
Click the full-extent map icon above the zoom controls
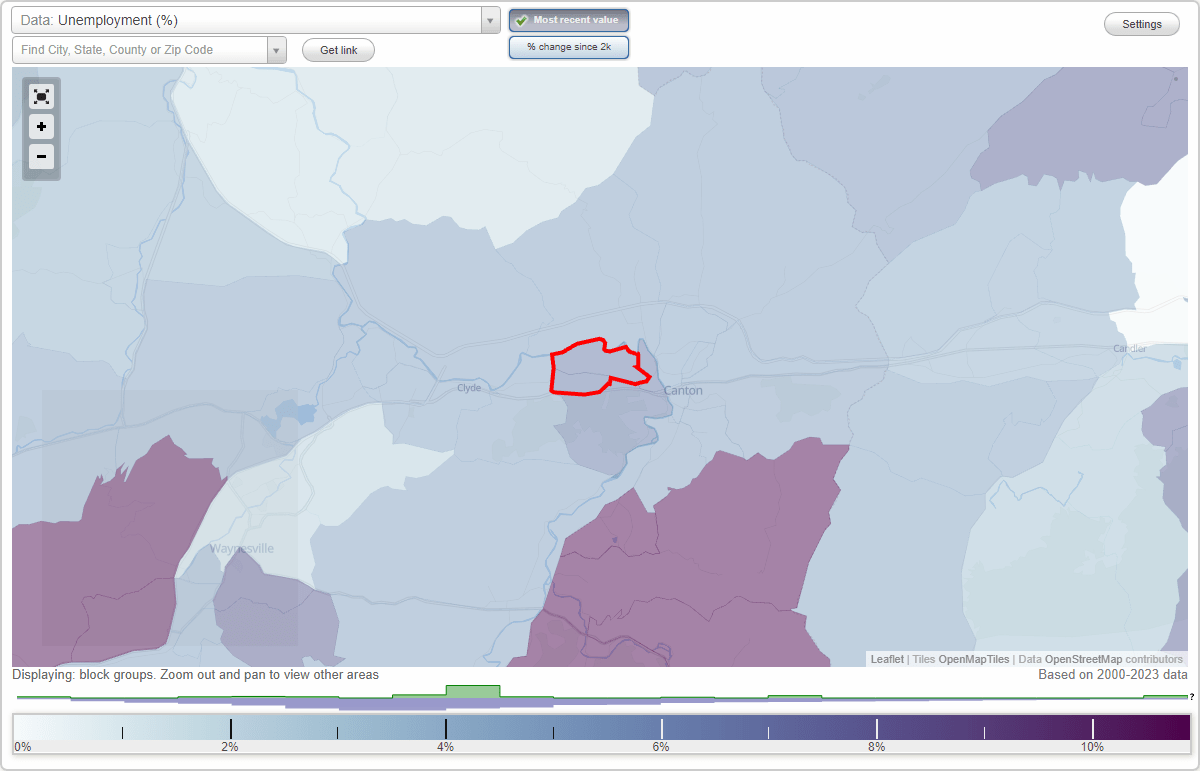(x=41, y=96)
